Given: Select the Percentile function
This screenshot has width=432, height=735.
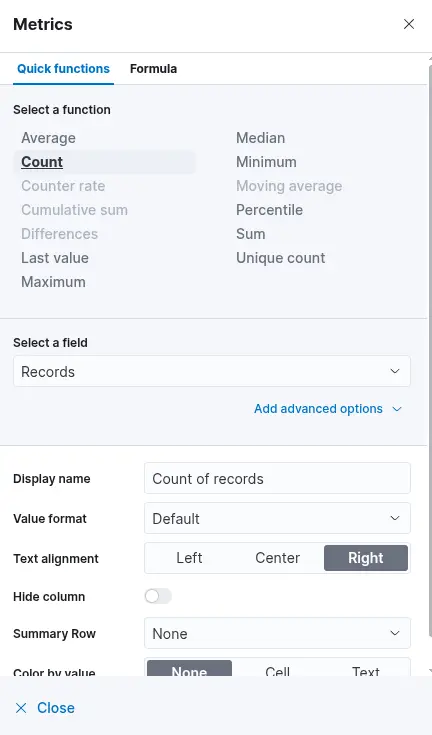Looking at the screenshot, I should coord(269,210).
